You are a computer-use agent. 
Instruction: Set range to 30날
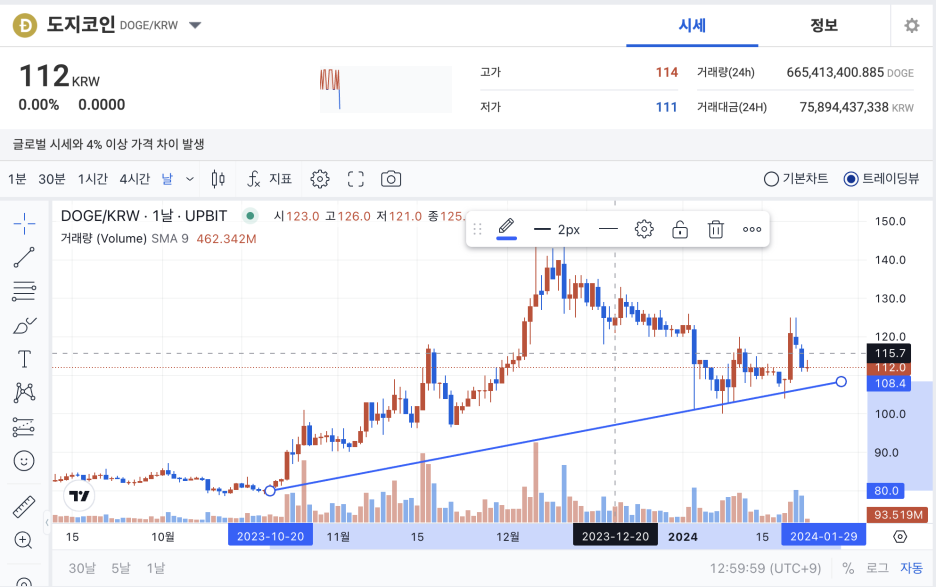point(82,568)
